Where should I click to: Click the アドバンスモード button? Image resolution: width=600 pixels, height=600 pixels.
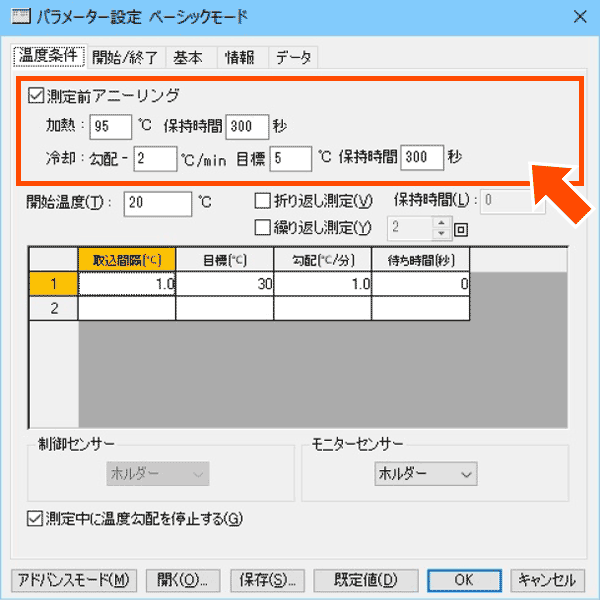pyautogui.click(x=72, y=579)
